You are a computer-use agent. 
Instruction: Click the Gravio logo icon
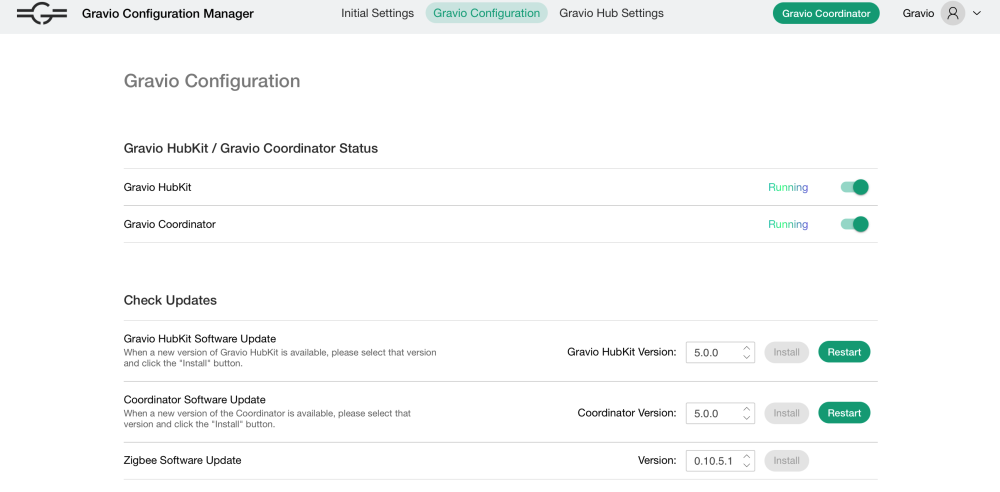click(x=42, y=14)
